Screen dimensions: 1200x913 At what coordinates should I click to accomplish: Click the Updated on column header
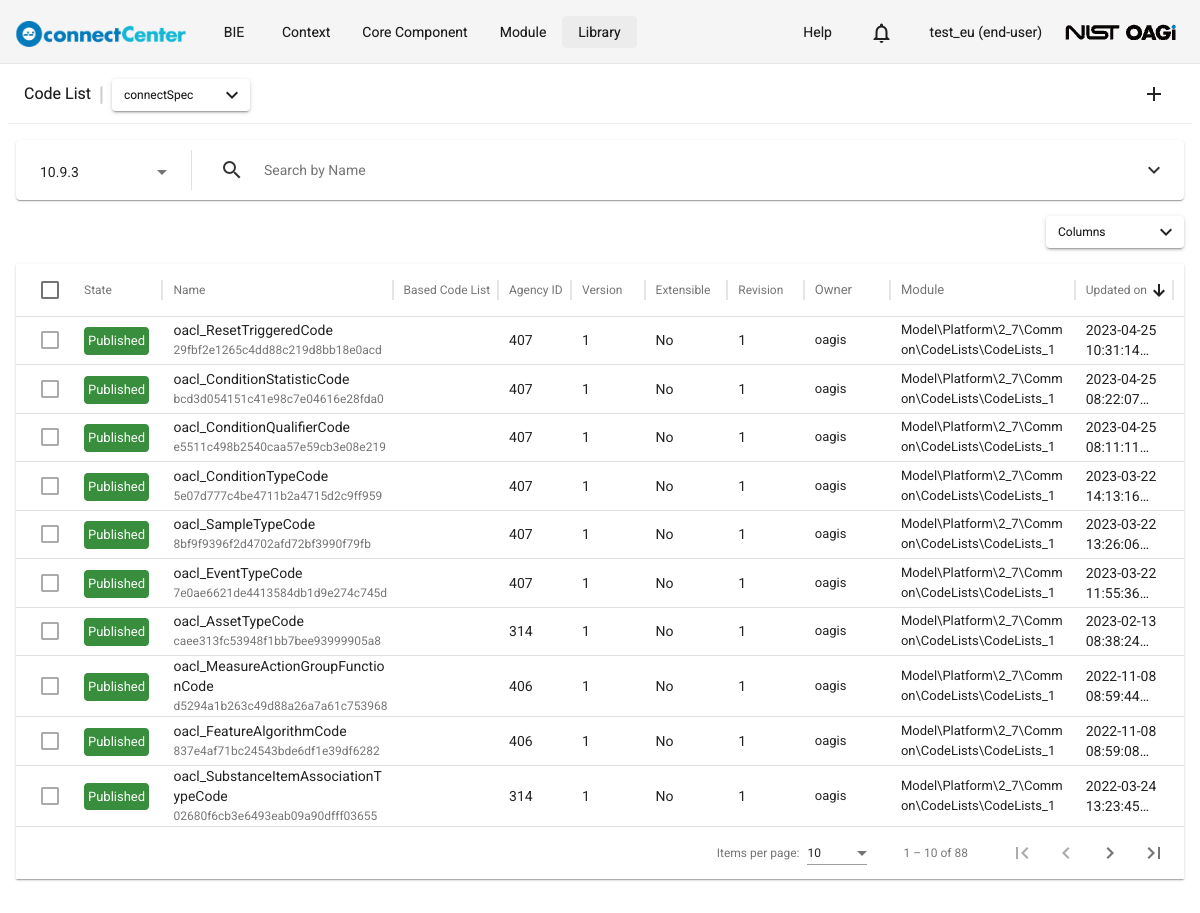1116,290
